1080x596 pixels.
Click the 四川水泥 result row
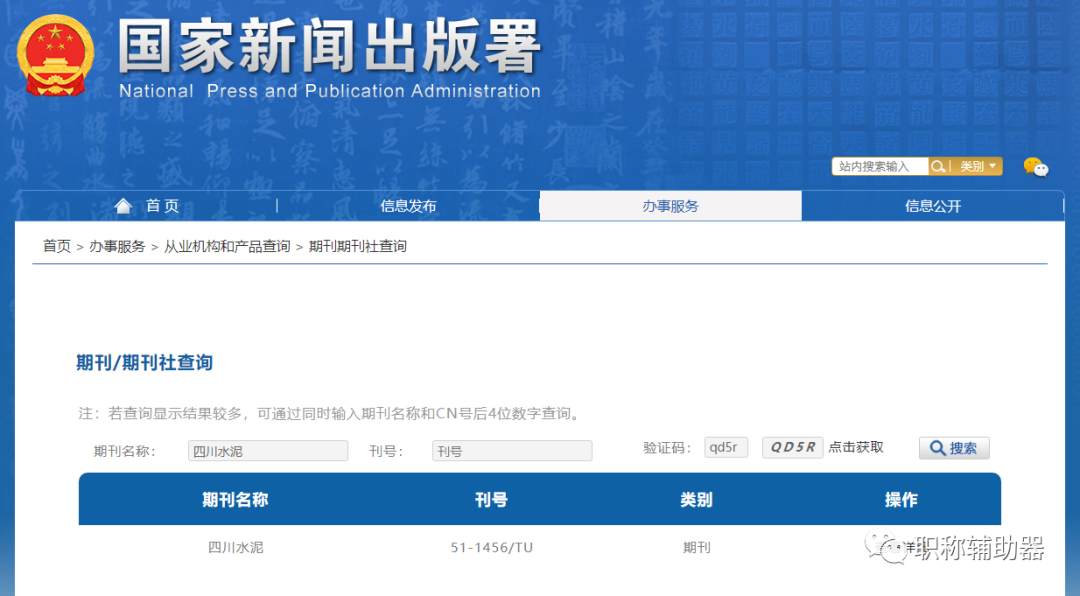click(234, 547)
